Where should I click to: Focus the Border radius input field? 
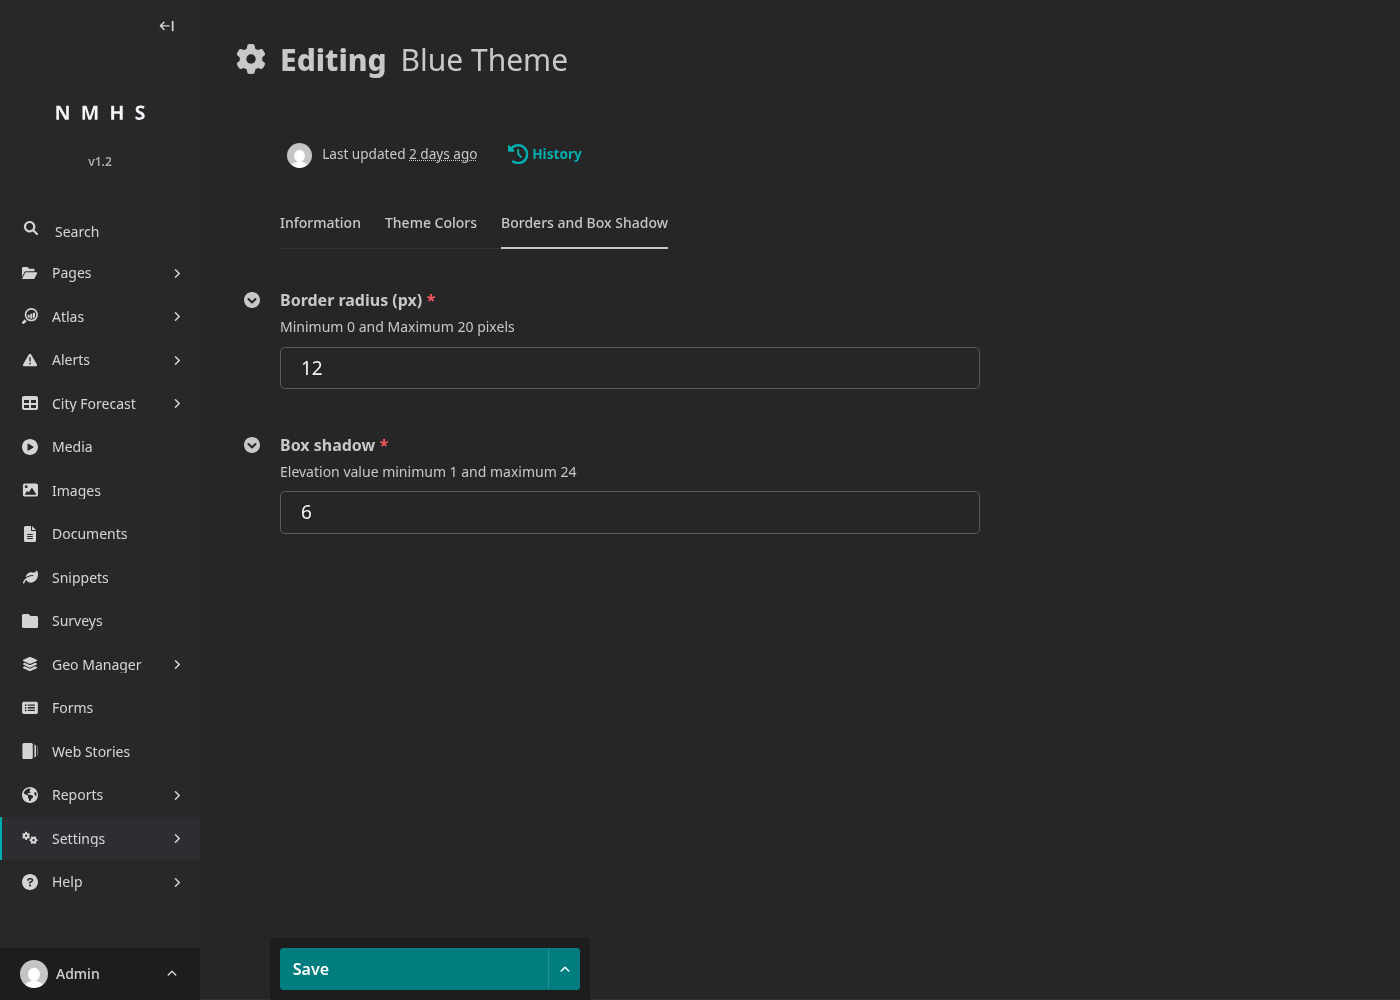tap(630, 368)
